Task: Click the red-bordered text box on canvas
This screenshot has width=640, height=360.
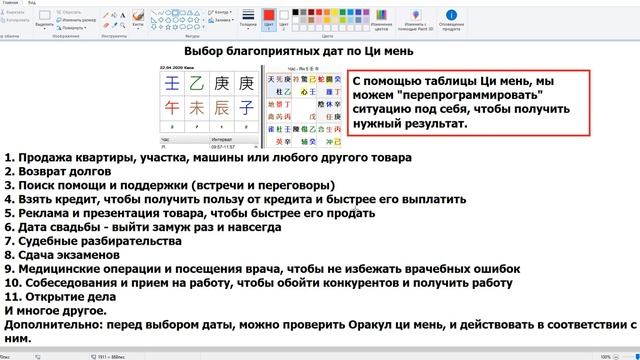Action: 469,103
